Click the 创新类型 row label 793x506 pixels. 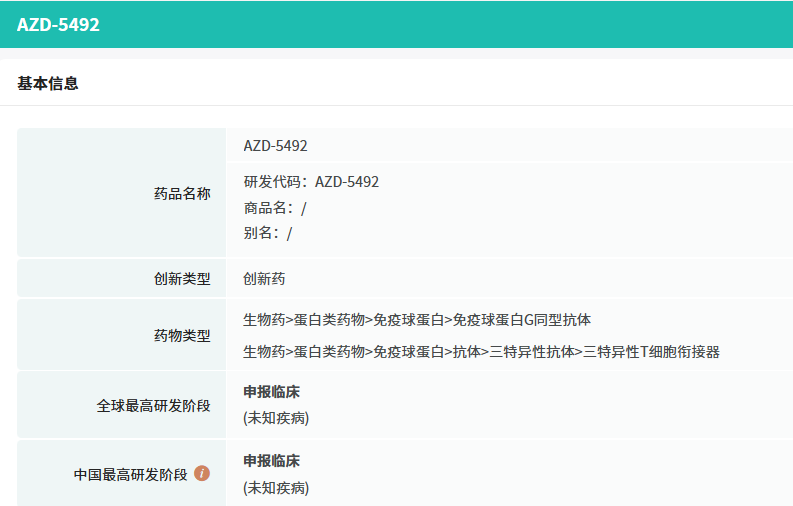182,279
